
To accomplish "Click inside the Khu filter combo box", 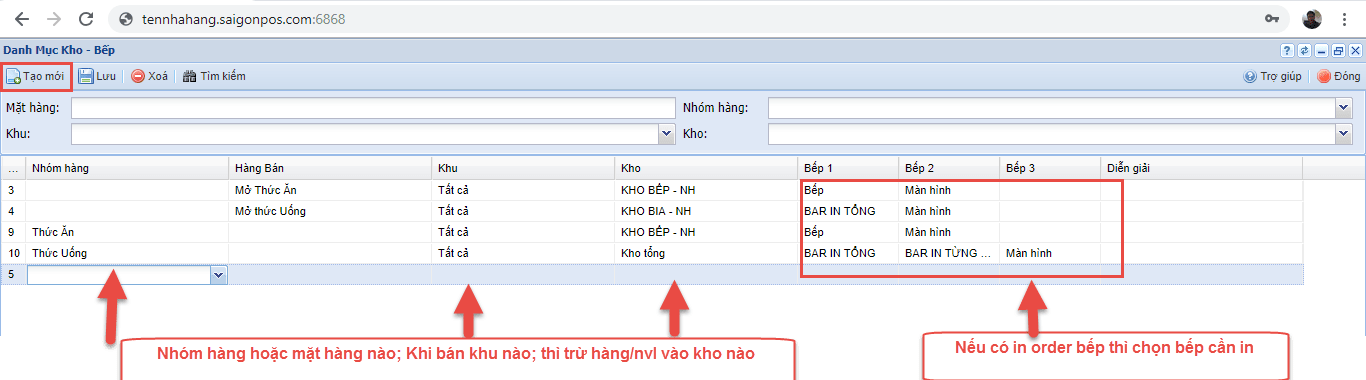I will 364,133.
